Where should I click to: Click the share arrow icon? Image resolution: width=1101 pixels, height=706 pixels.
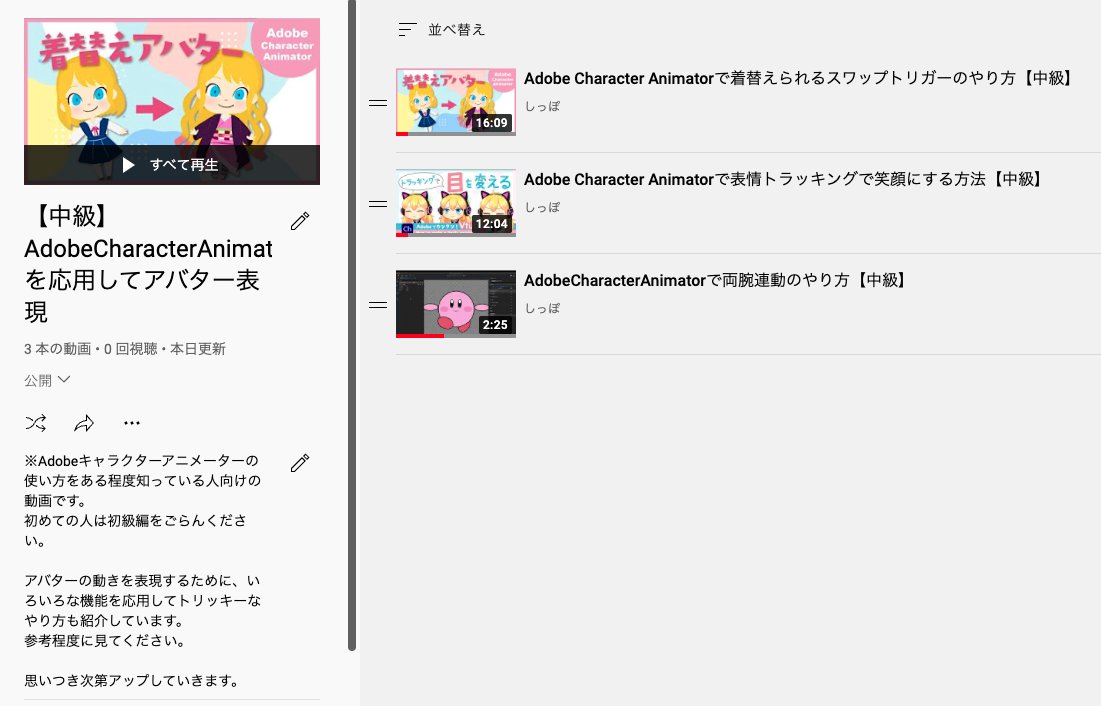84,423
